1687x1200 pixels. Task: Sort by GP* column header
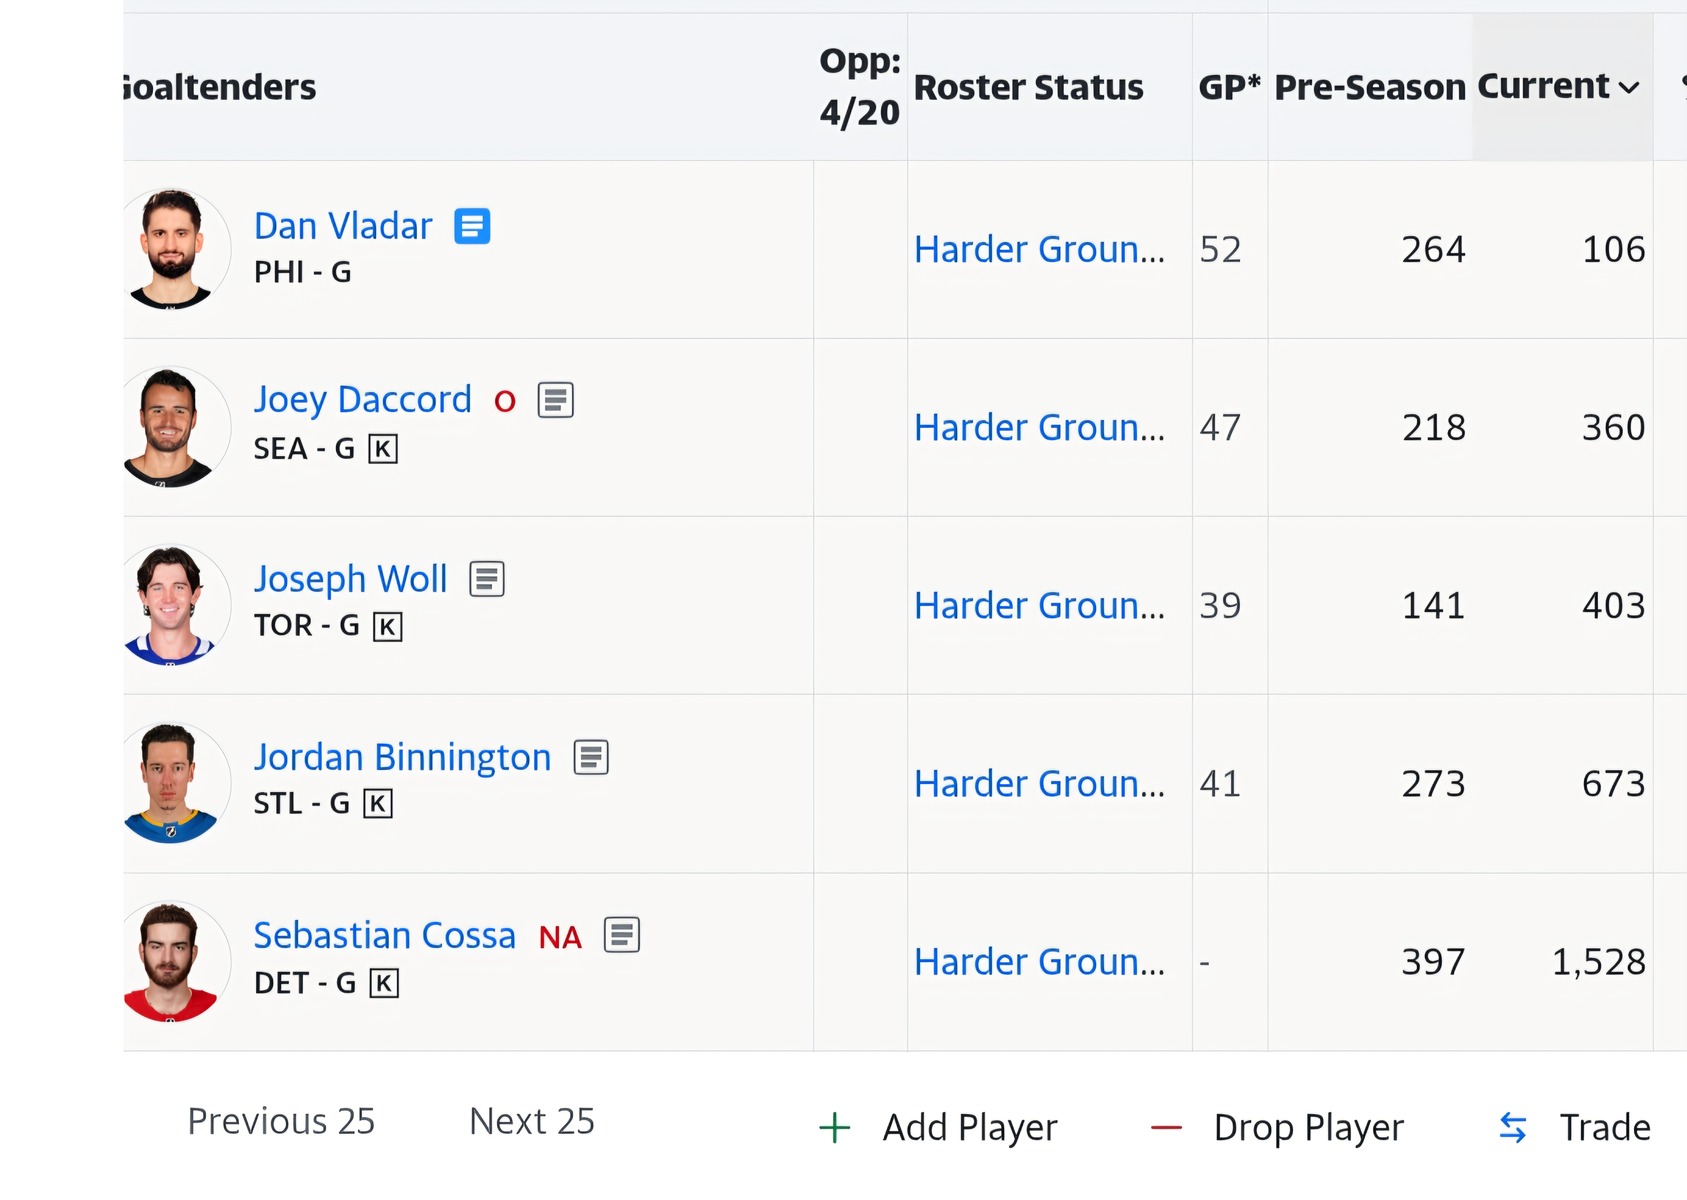coord(1230,87)
